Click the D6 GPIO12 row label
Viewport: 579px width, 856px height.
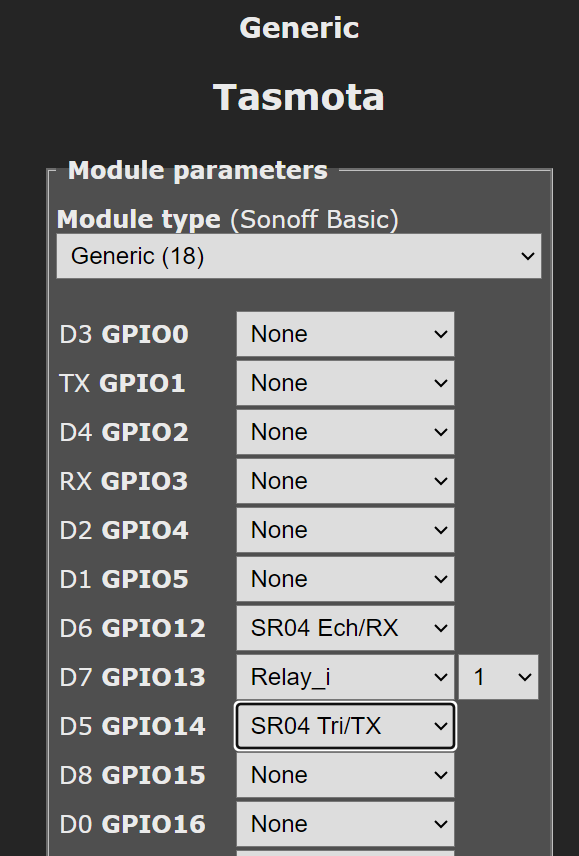[132, 628]
